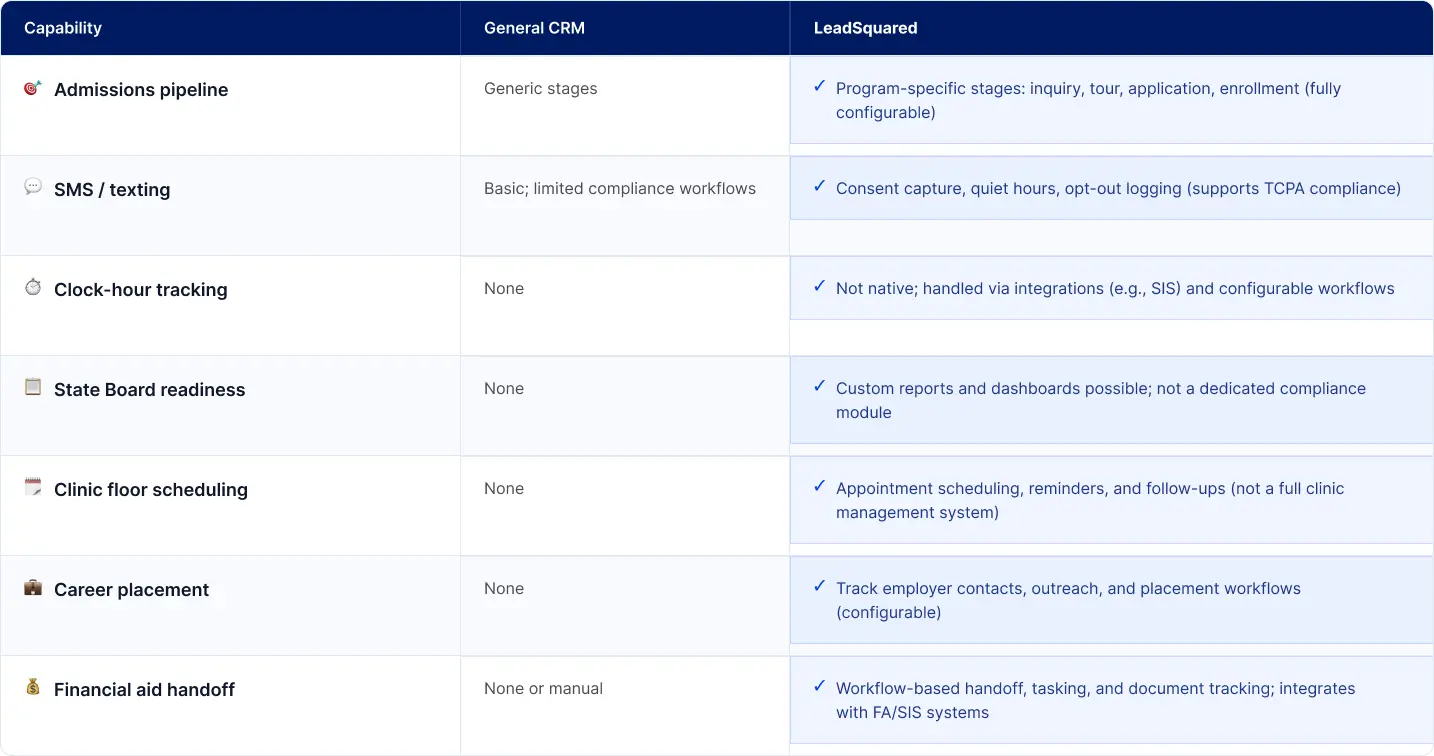Click the briefcase icon beside Career placement

[33, 587]
